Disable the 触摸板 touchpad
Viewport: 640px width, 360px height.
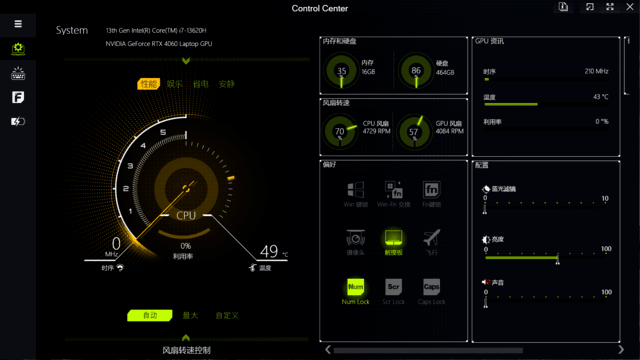coord(393,242)
